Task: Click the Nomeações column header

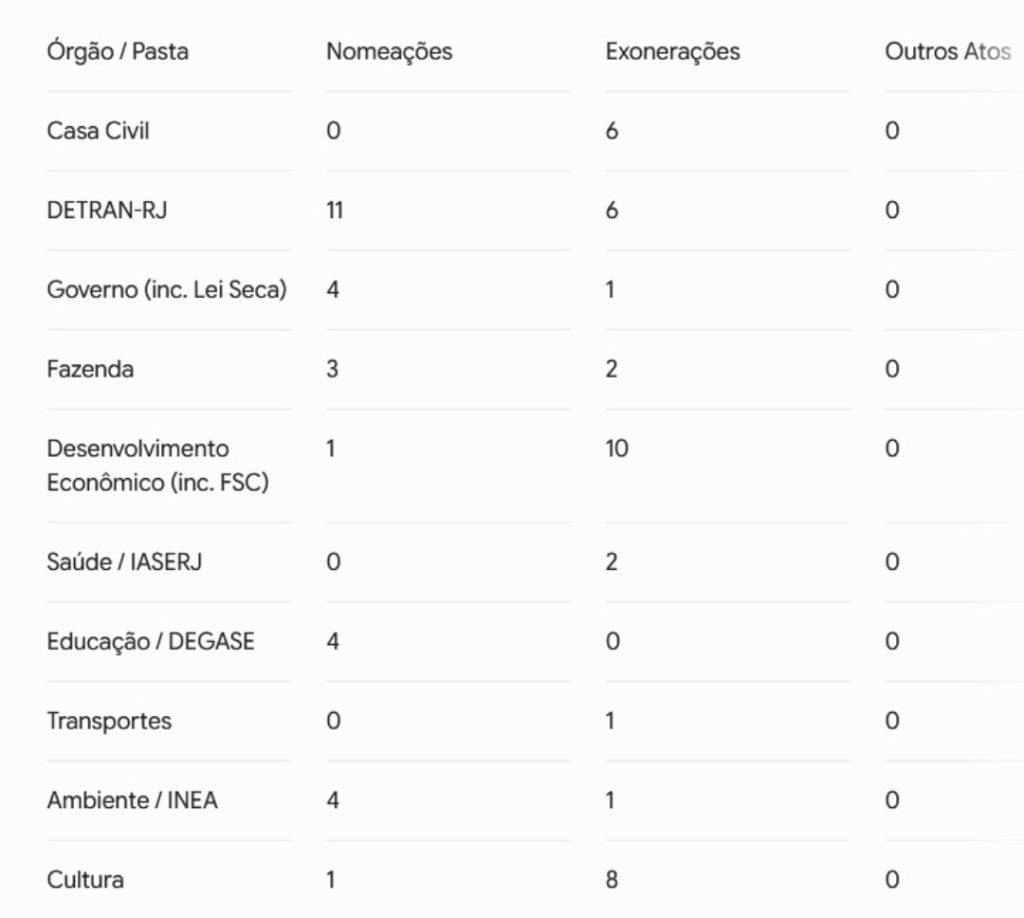Action: 389,52
